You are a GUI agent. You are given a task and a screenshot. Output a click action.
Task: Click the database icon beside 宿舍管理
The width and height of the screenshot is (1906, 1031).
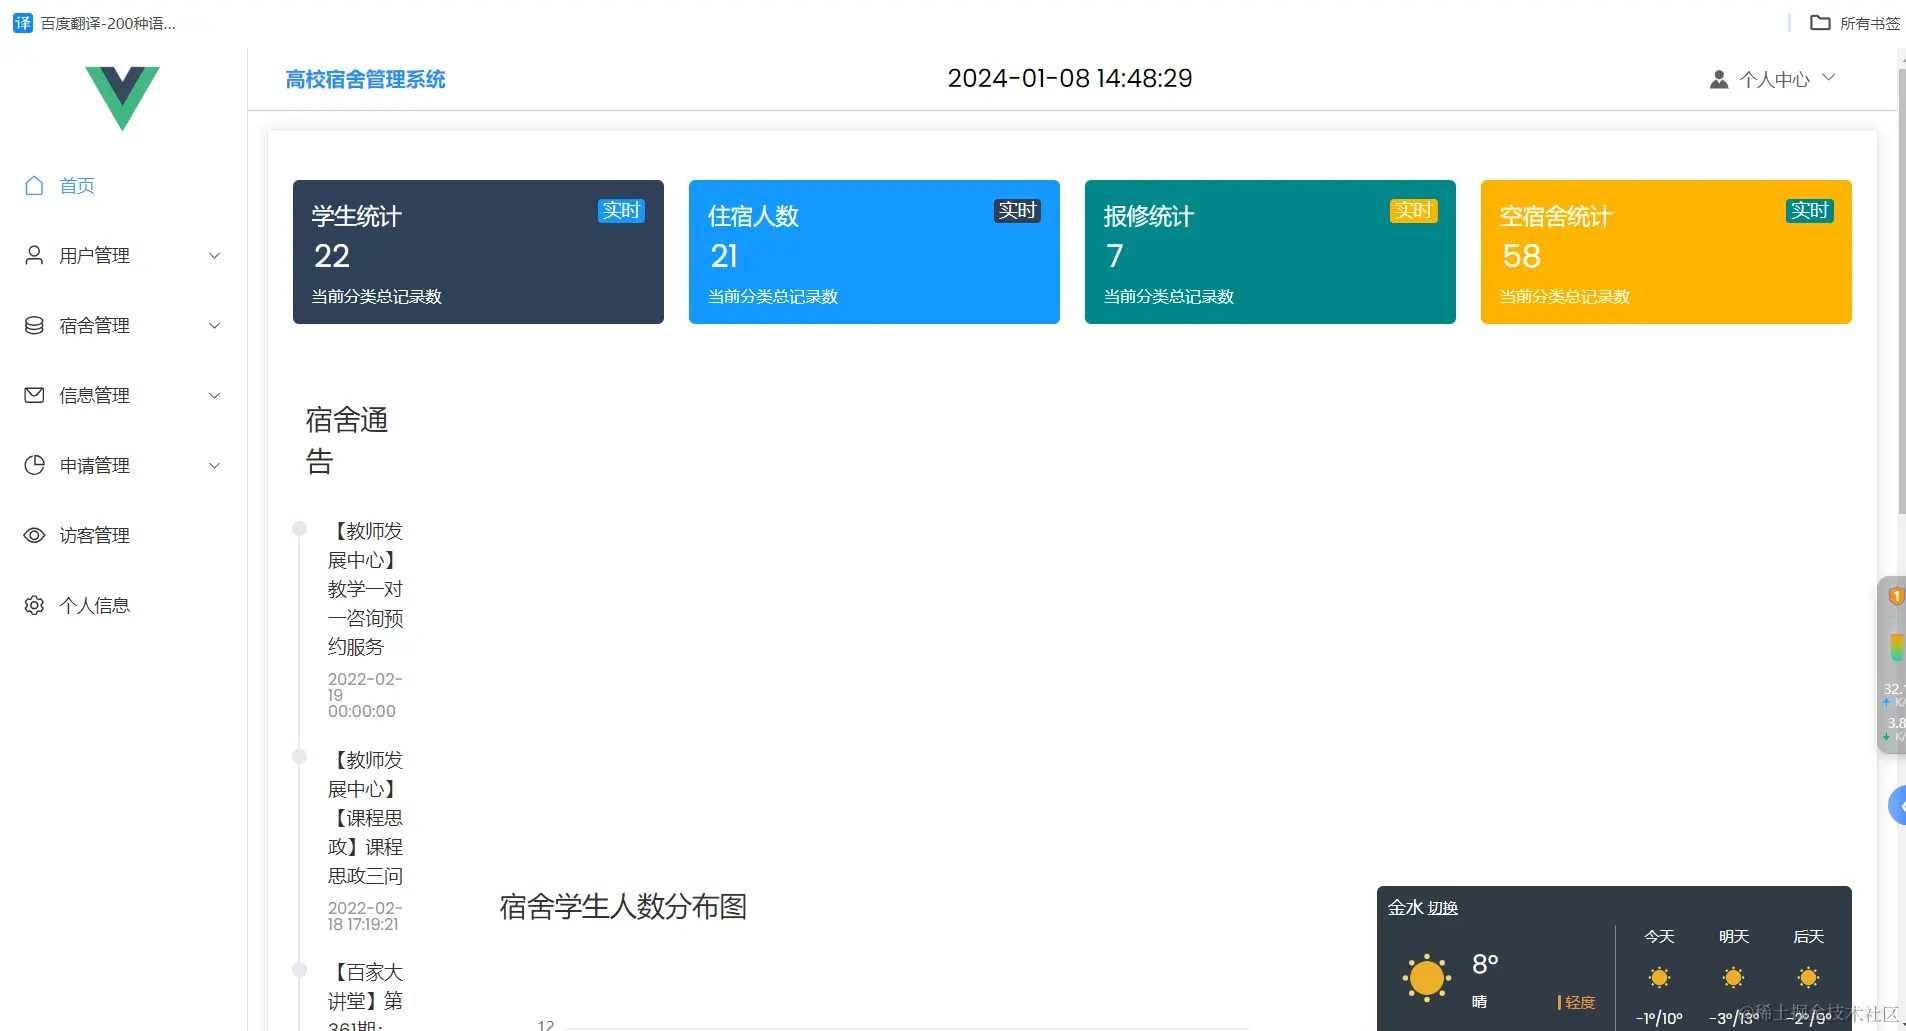34,325
